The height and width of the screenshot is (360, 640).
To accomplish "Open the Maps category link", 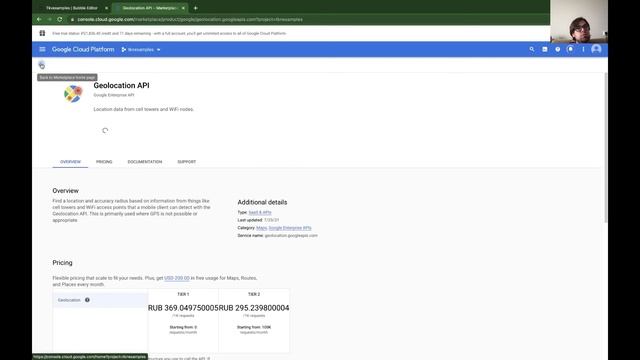I will pos(261,228).
